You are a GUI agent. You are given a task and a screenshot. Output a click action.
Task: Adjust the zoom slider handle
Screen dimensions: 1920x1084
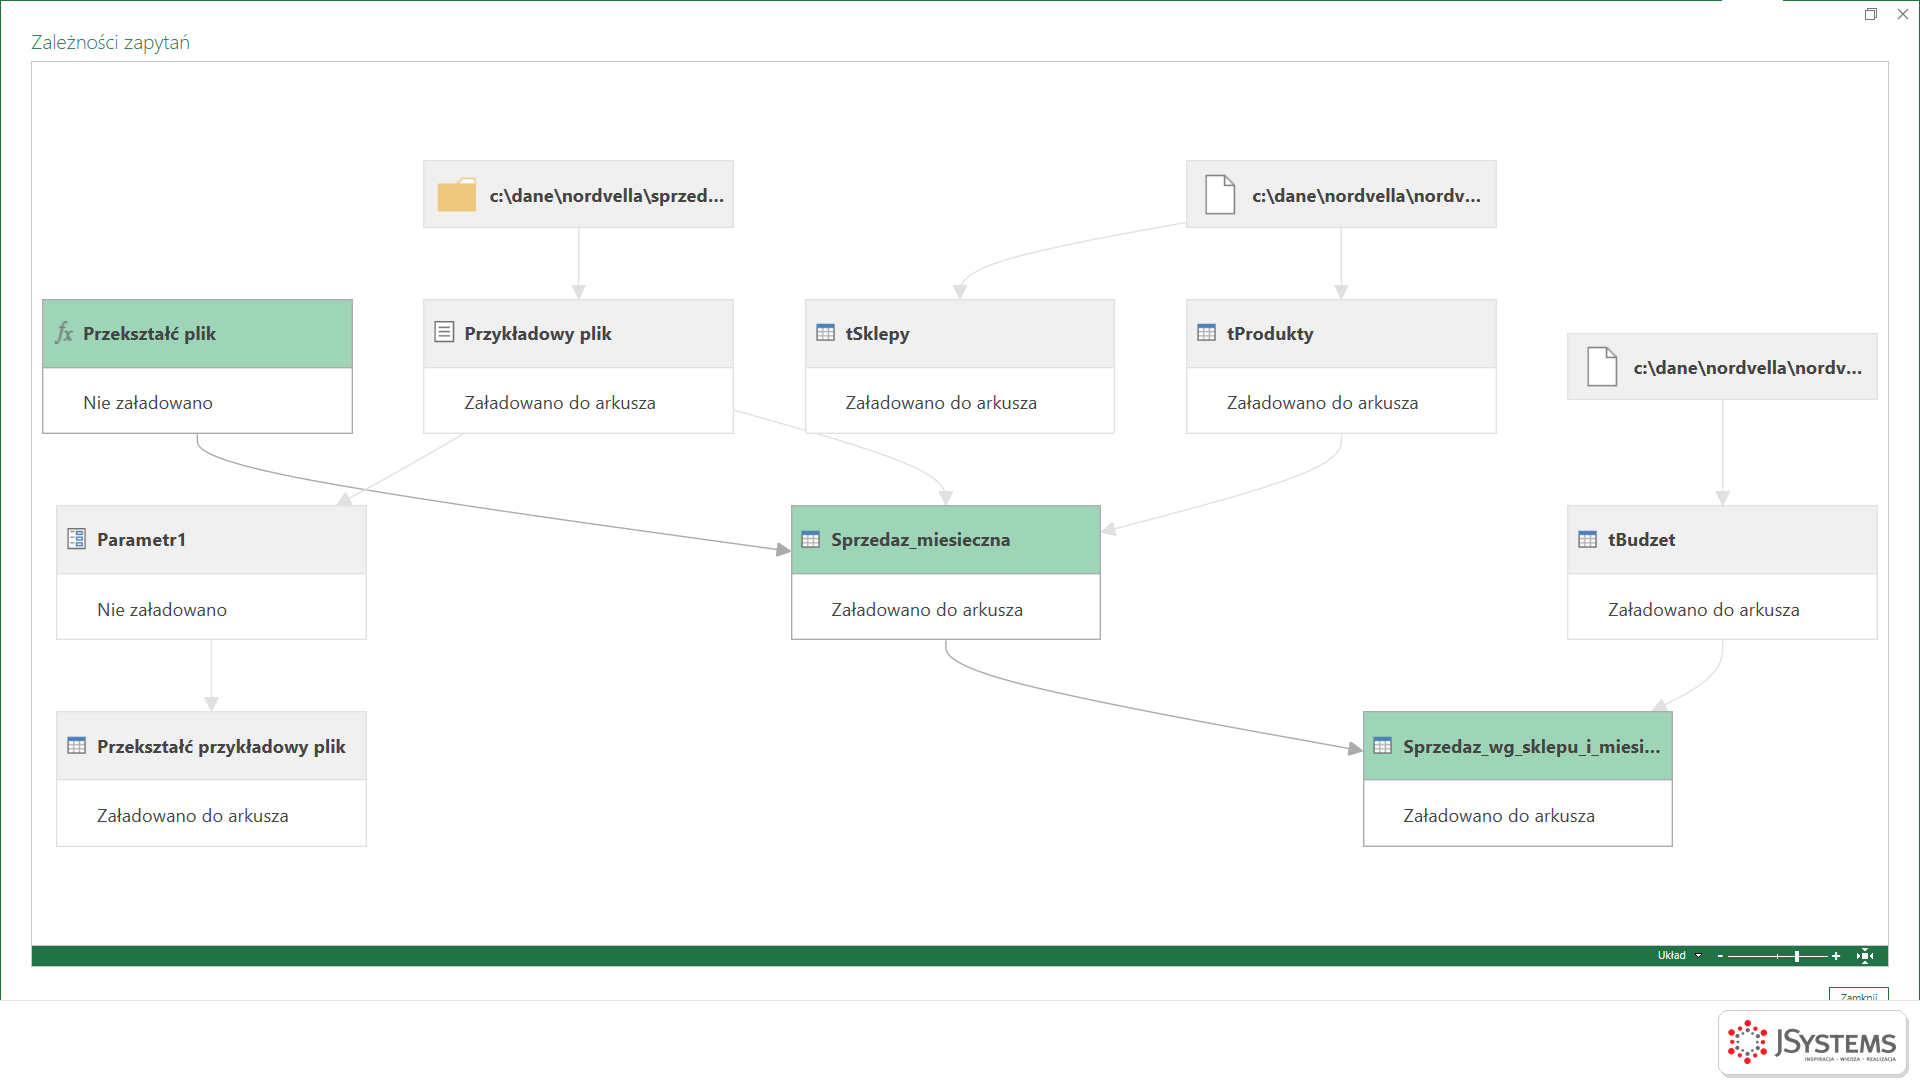point(1797,956)
